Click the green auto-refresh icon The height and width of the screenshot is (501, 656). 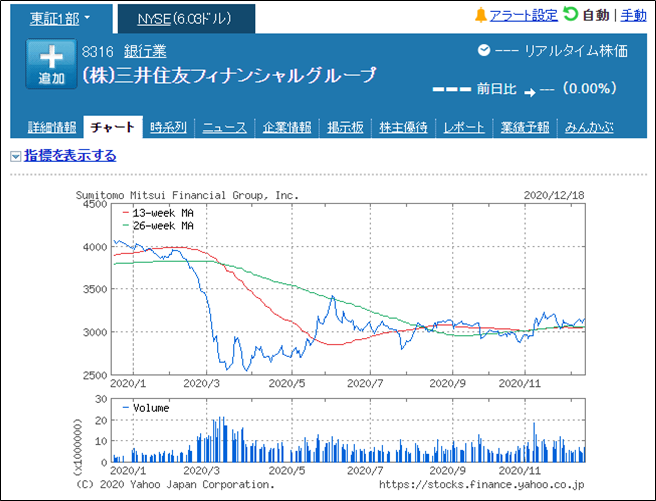click(x=570, y=14)
